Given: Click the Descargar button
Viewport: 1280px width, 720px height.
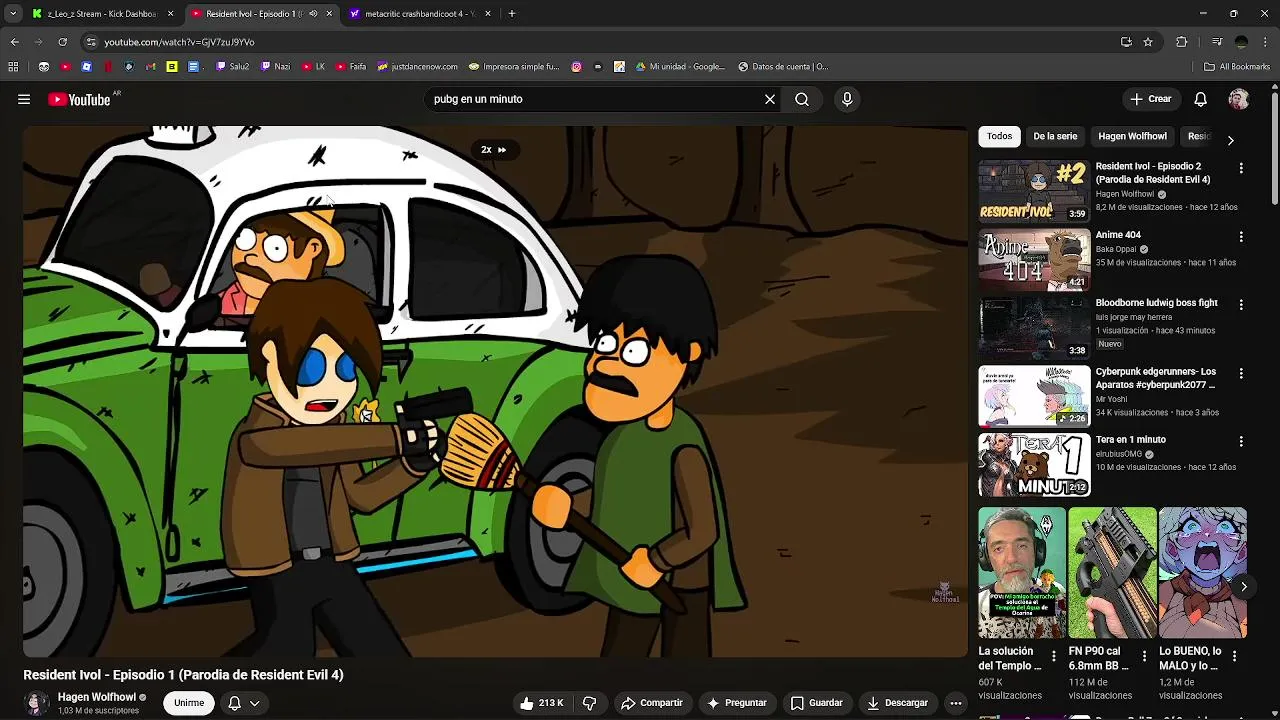Looking at the screenshot, I should (897, 703).
